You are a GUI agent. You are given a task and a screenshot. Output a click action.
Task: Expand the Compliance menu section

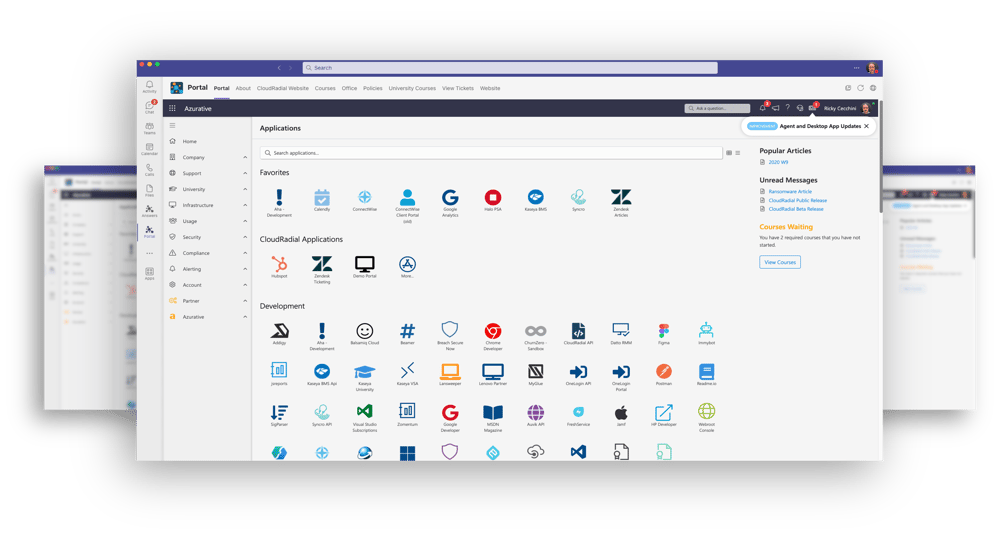208,253
